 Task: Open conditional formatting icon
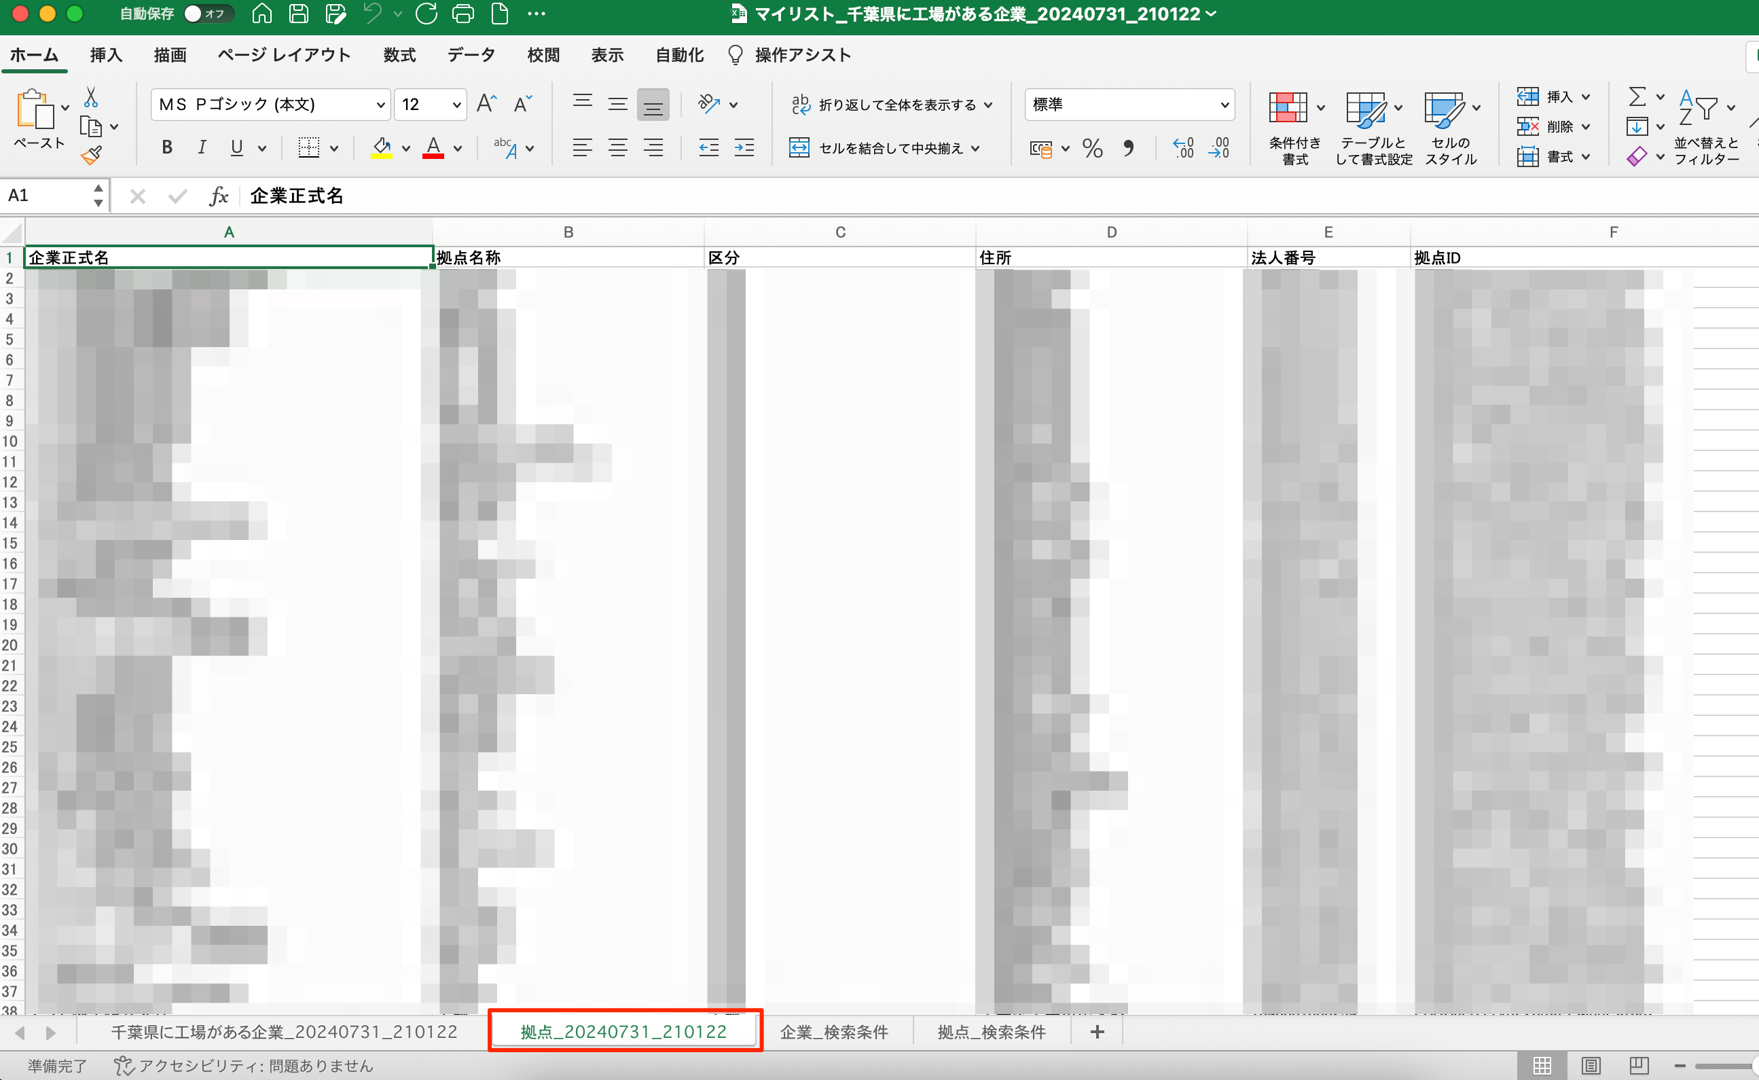tap(1289, 109)
